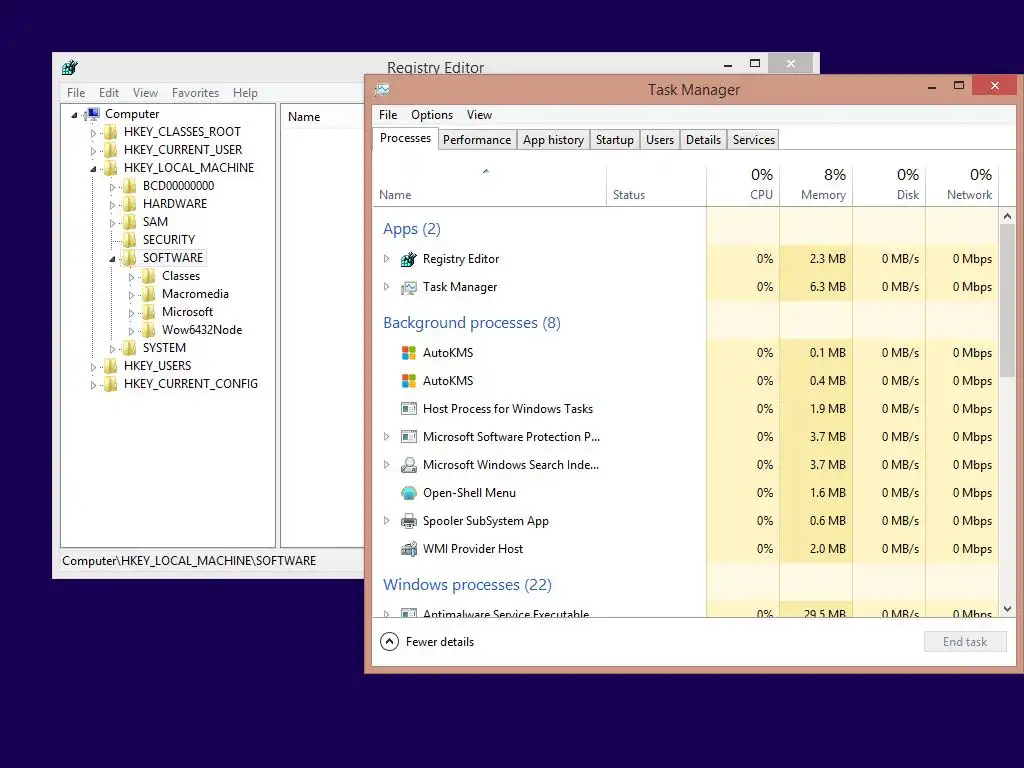The width and height of the screenshot is (1024, 768).
Task: Collapse the SOFTWARE key node
Action: pos(112,259)
